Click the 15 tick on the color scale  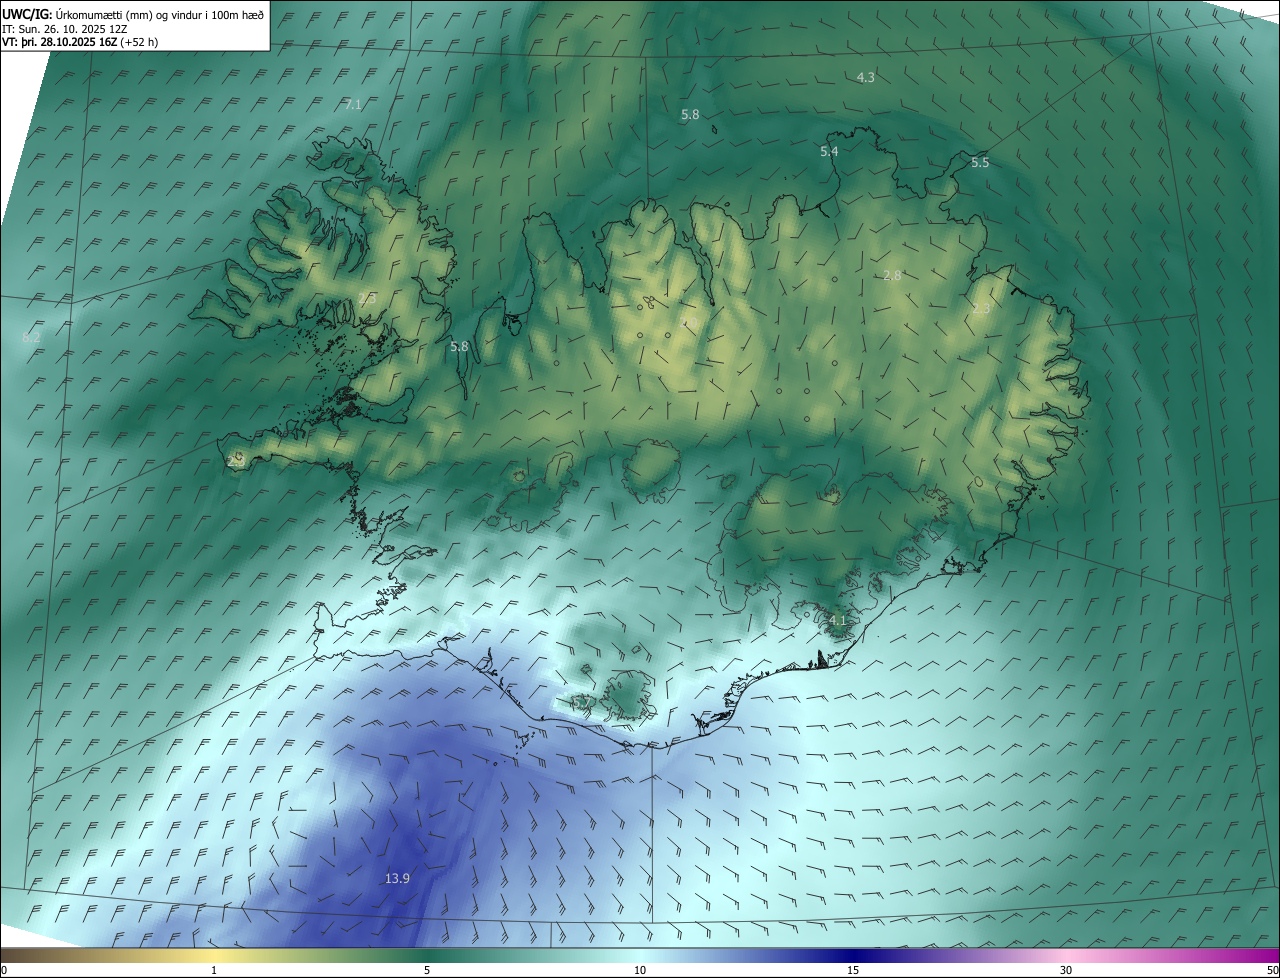point(853,970)
